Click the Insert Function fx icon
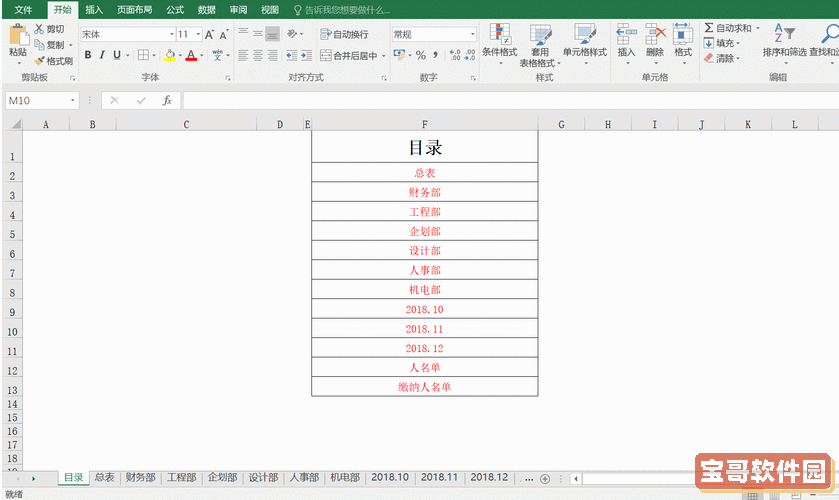Screen dimensions: 839x500 (167, 101)
